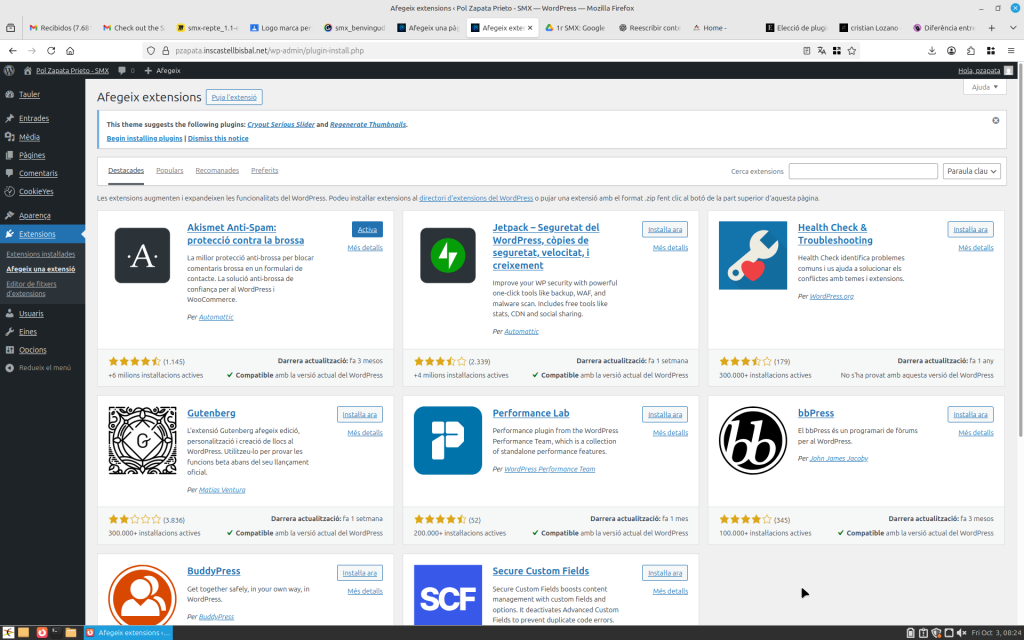The height and width of the screenshot is (640, 1024).
Task: Switch to the Populars tab
Action: 170,171
